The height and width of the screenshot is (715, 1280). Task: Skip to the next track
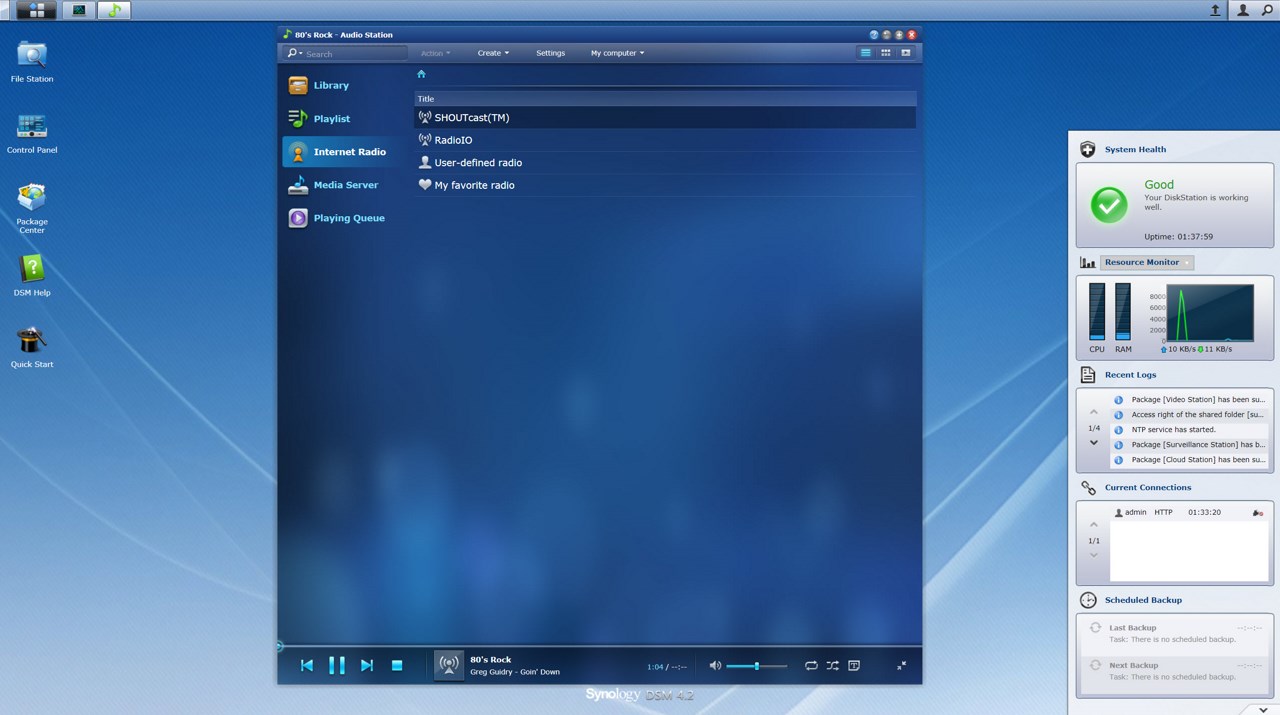tap(367, 665)
